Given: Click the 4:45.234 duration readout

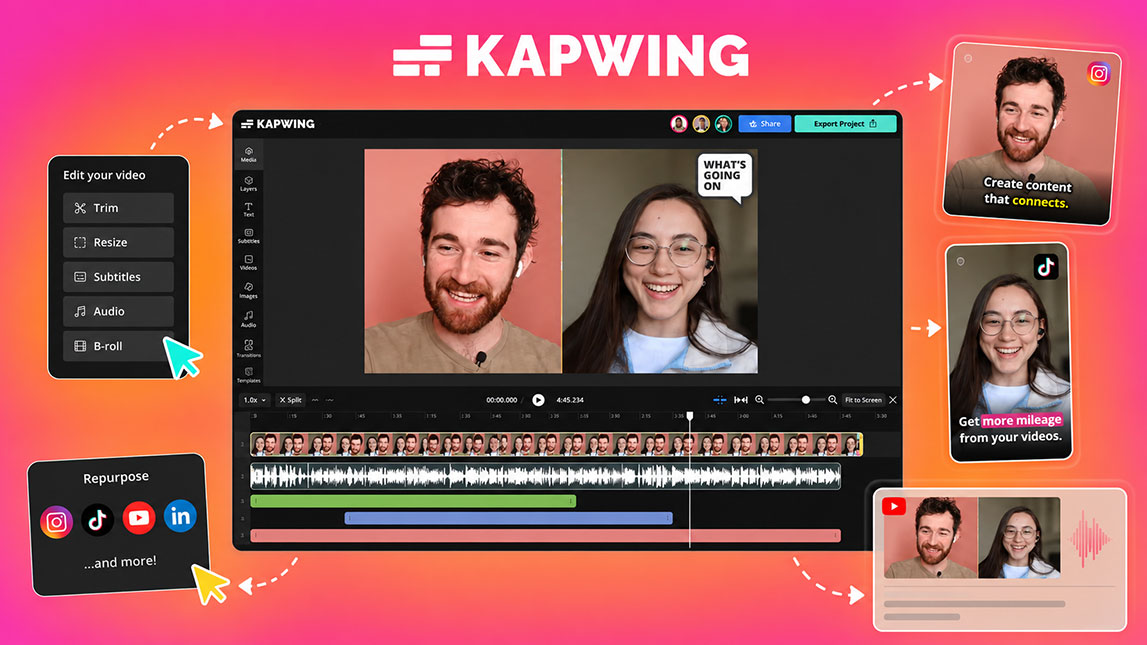Looking at the screenshot, I should (x=570, y=400).
